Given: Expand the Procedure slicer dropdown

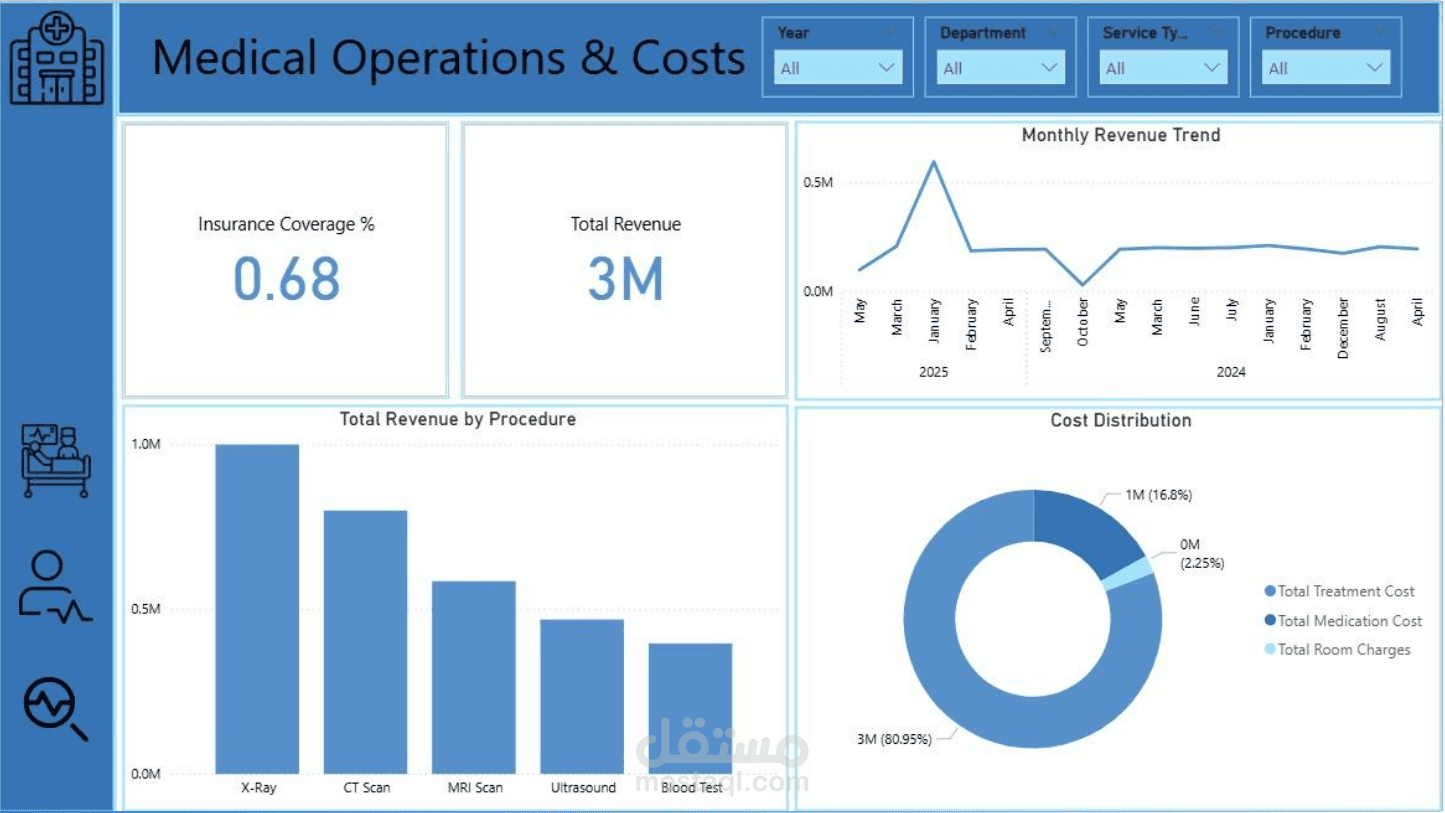Looking at the screenshot, I should 1326,68.
